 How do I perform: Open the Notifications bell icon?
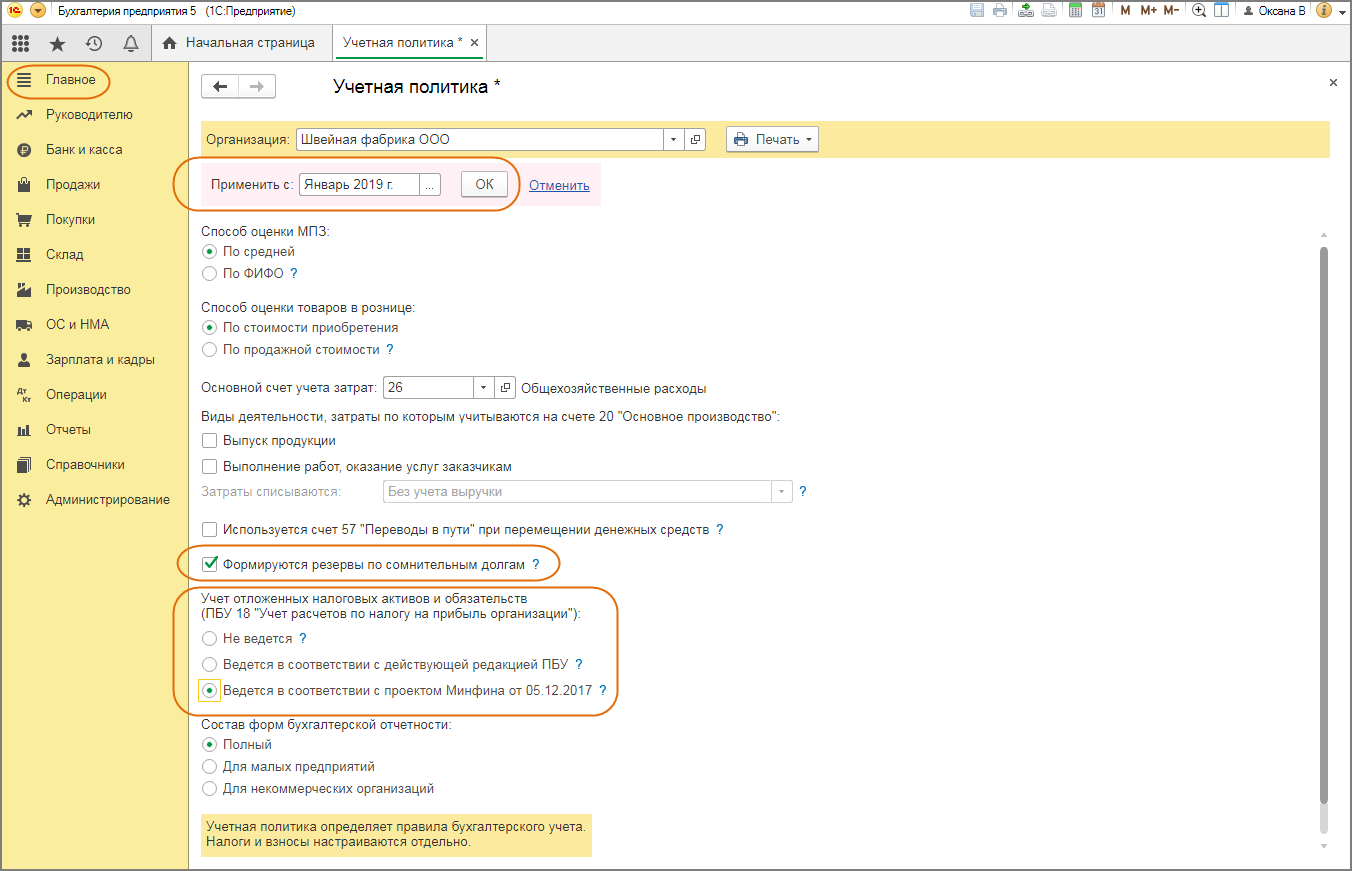point(130,43)
